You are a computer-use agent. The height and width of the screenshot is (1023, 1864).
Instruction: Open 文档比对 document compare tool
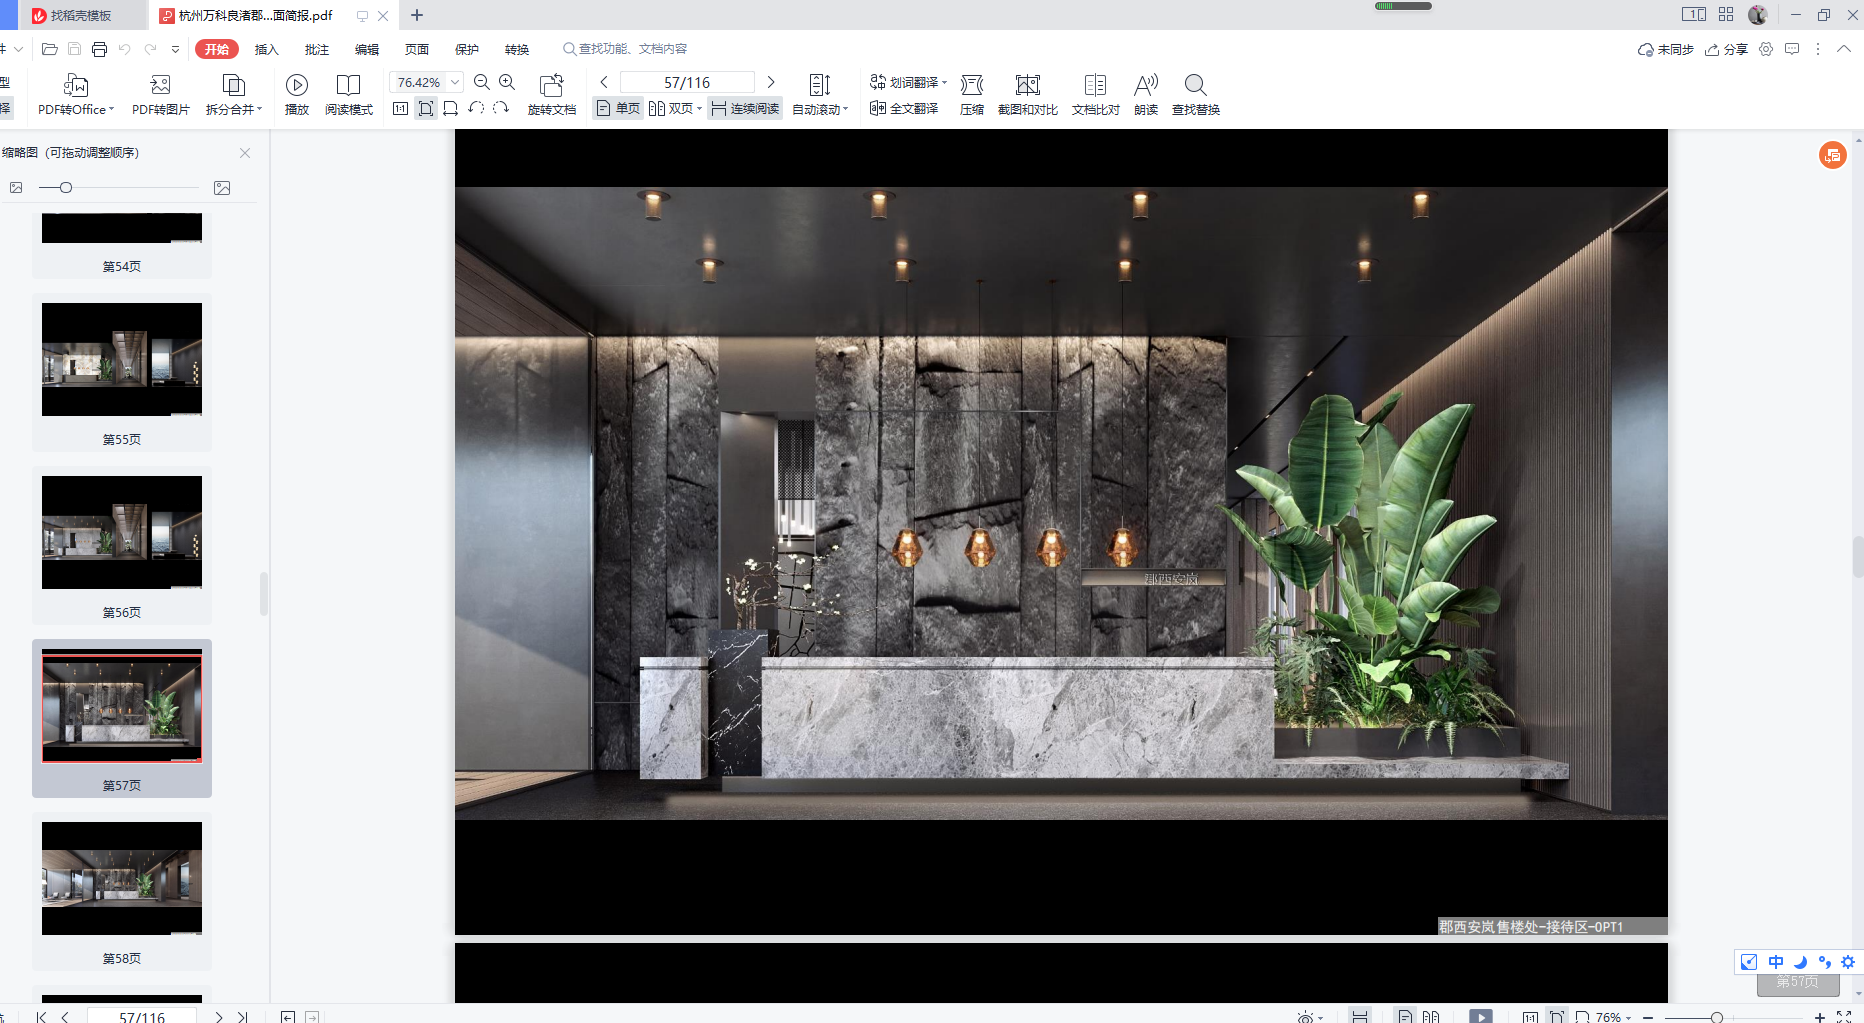click(x=1095, y=95)
